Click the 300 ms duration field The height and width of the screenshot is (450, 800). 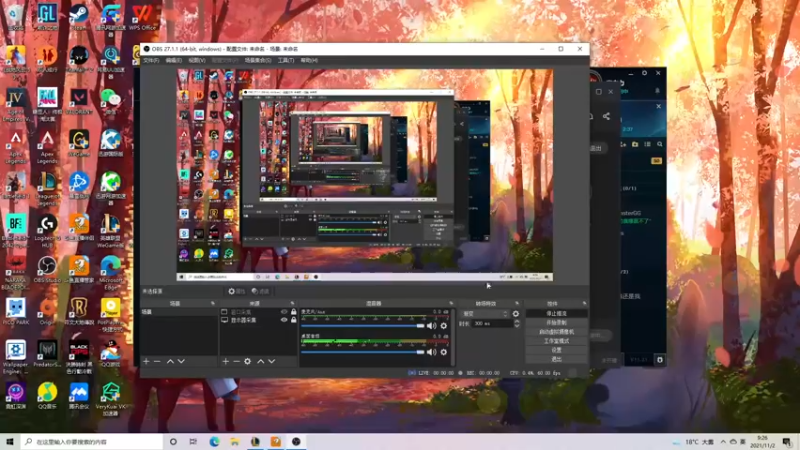tap(492, 323)
